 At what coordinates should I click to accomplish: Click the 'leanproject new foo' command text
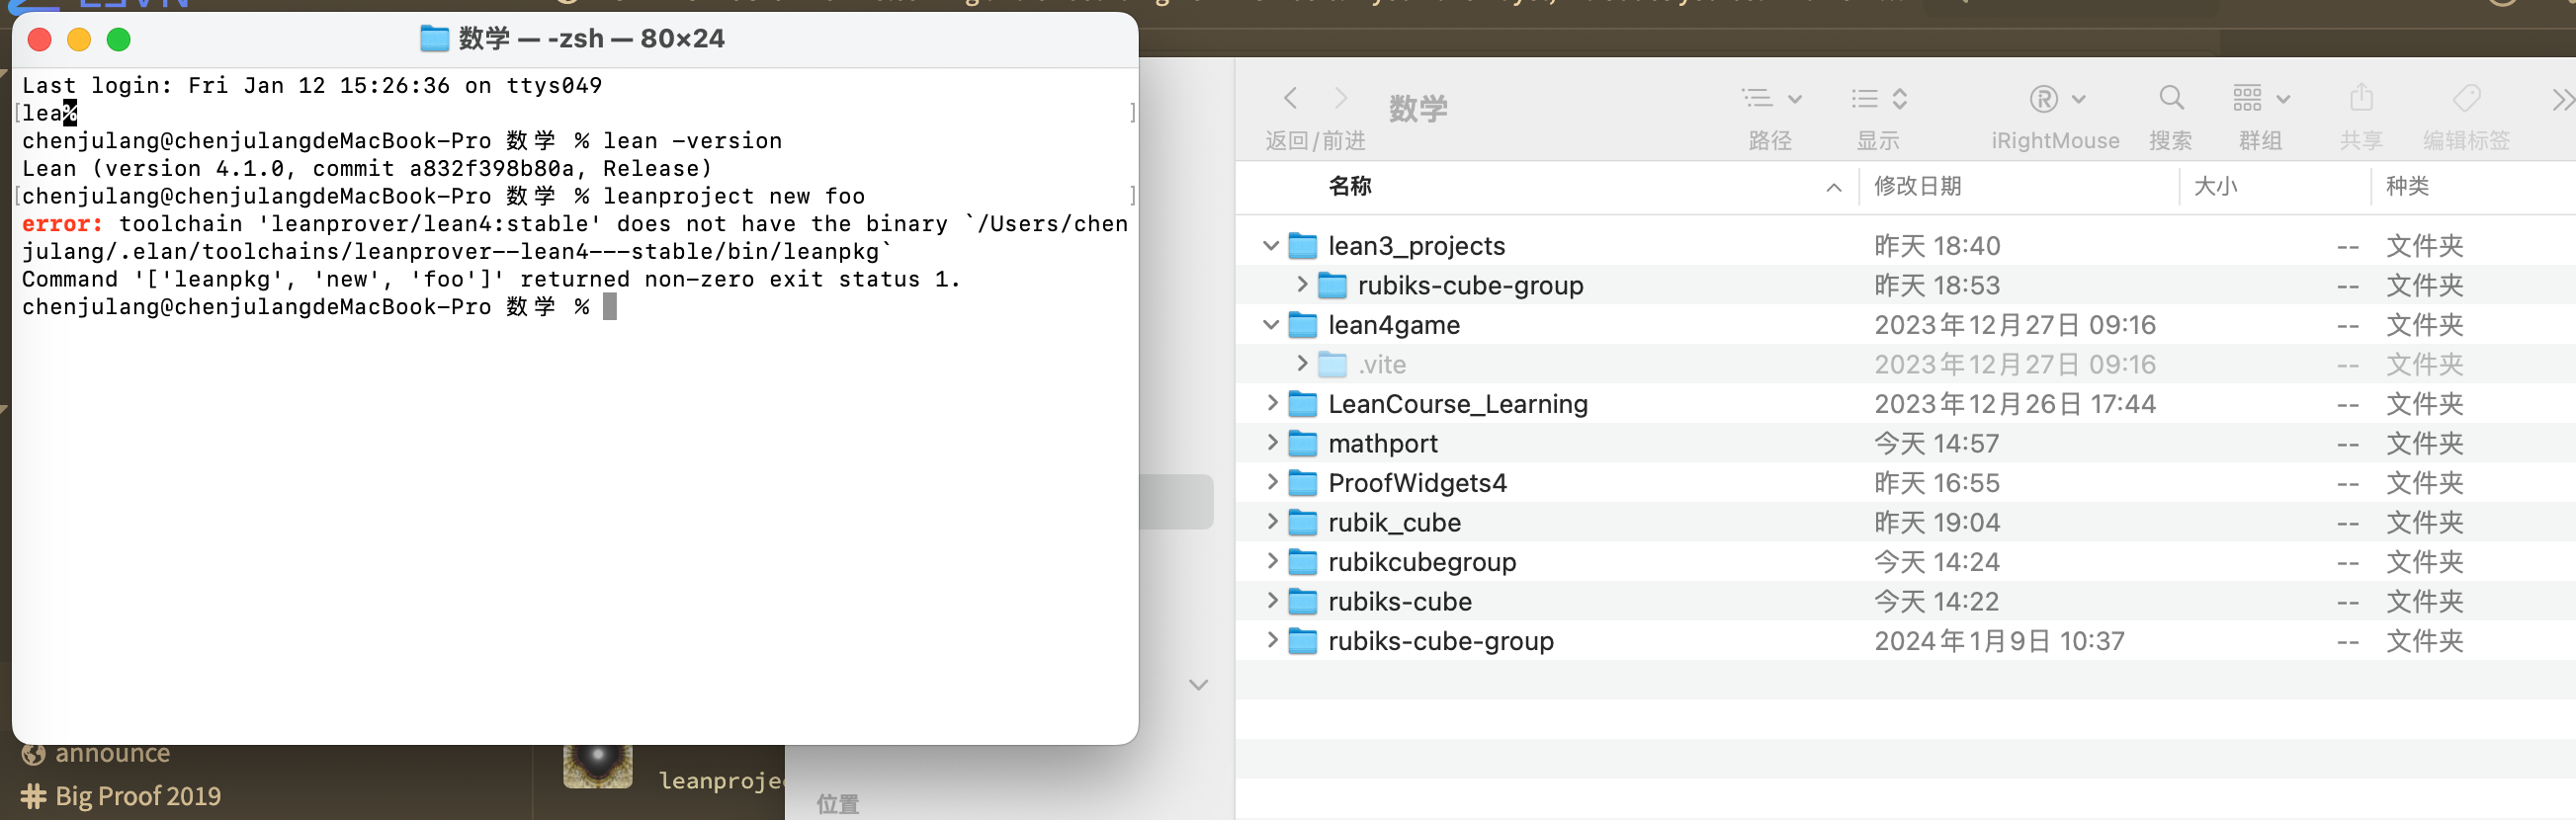734,196
